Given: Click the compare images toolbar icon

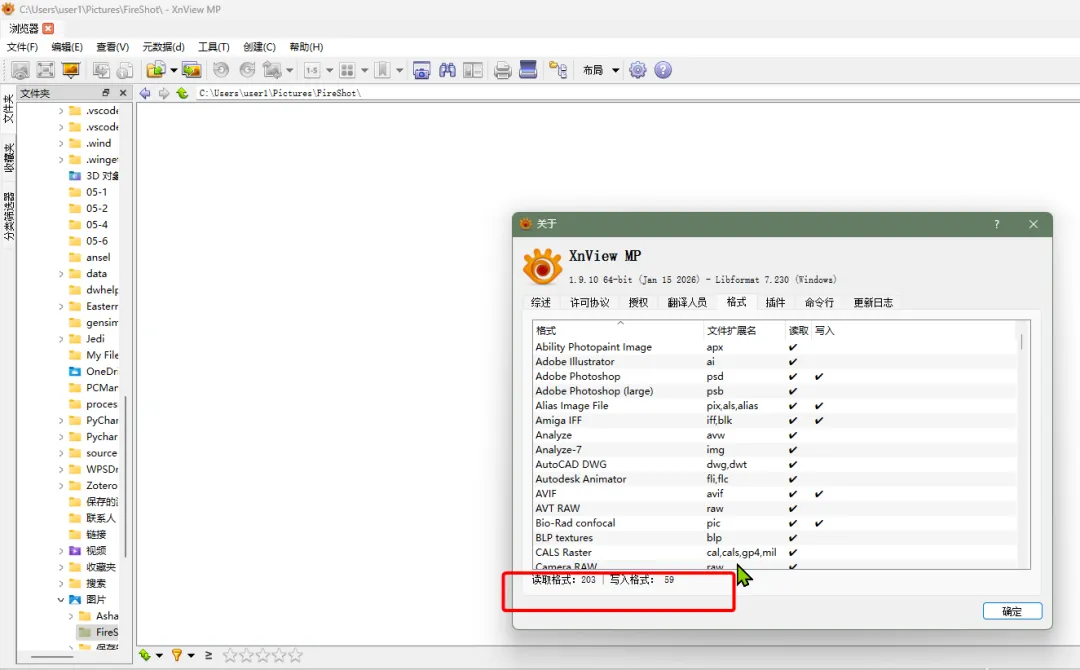Looking at the screenshot, I should (472, 70).
